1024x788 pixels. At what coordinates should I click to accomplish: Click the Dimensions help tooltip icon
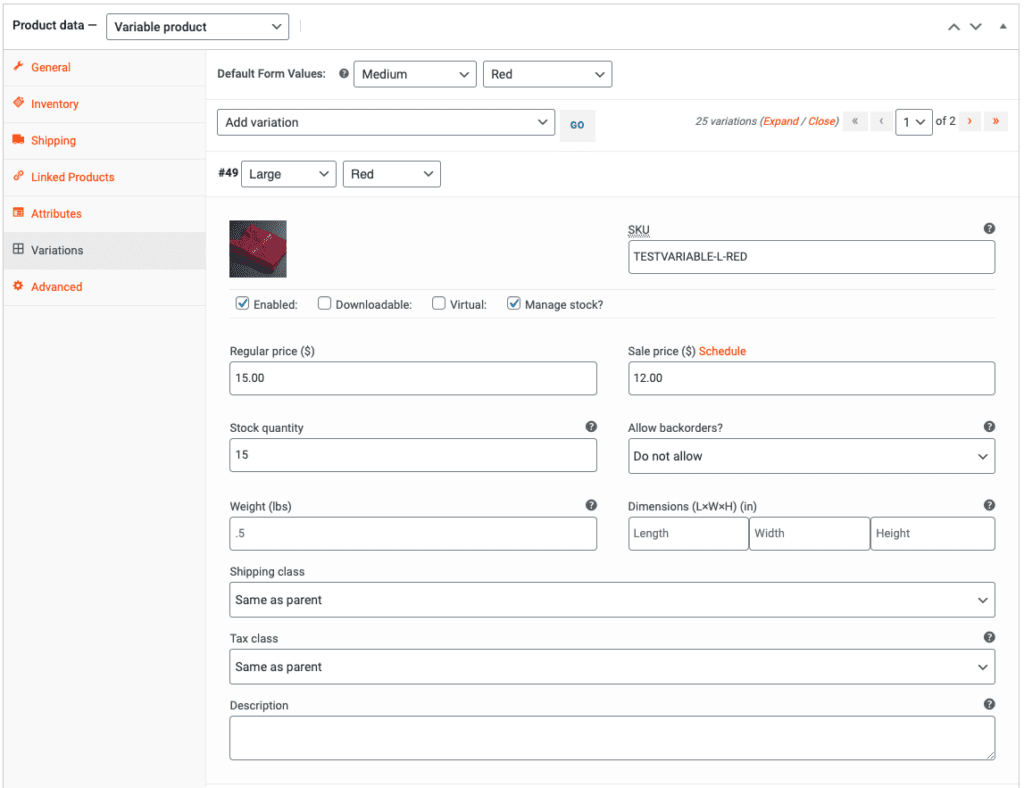(x=989, y=506)
